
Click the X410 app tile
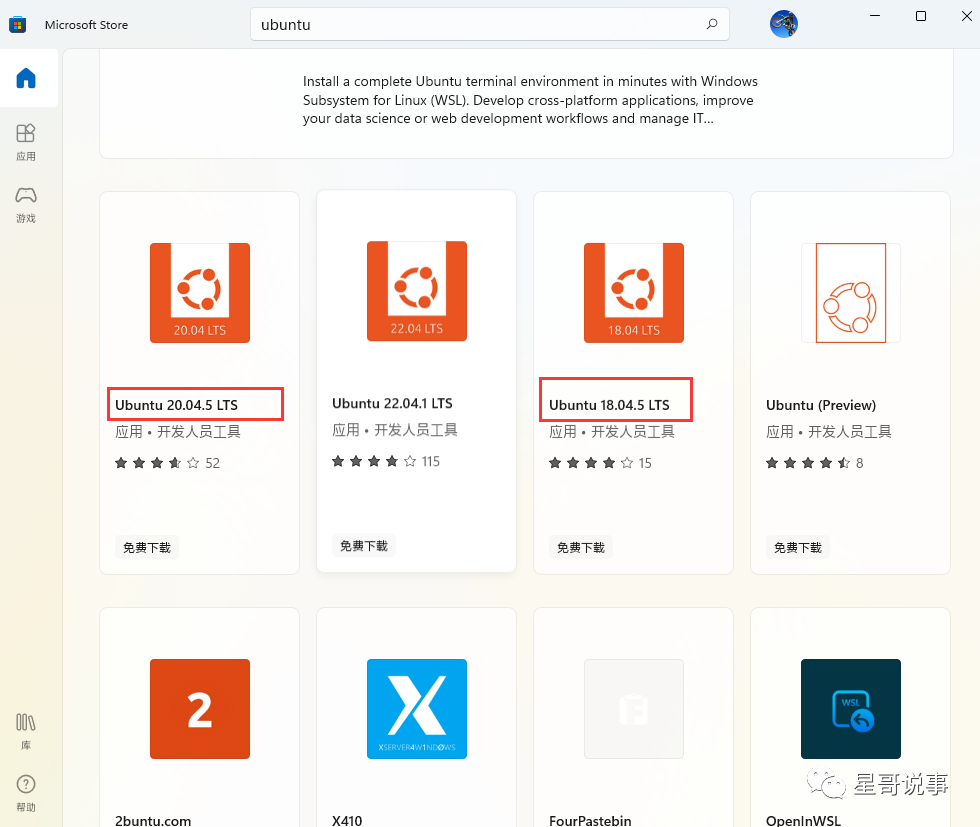click(416, 709)
